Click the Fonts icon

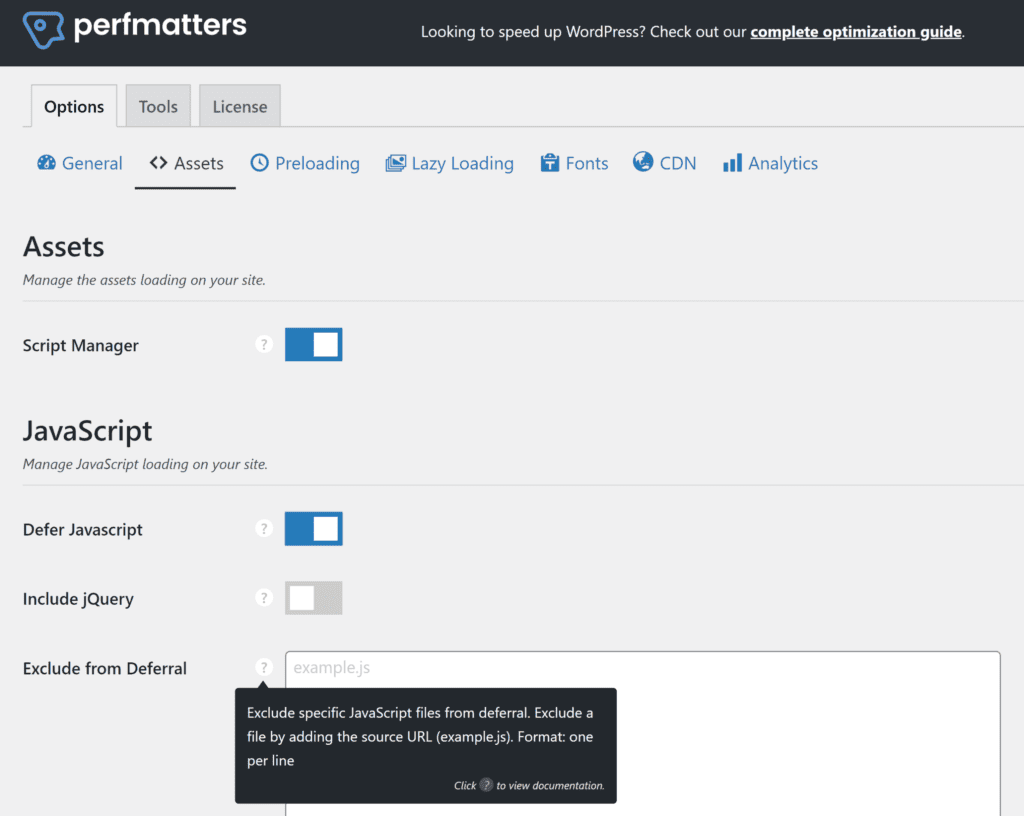click(x=550, y=163)
